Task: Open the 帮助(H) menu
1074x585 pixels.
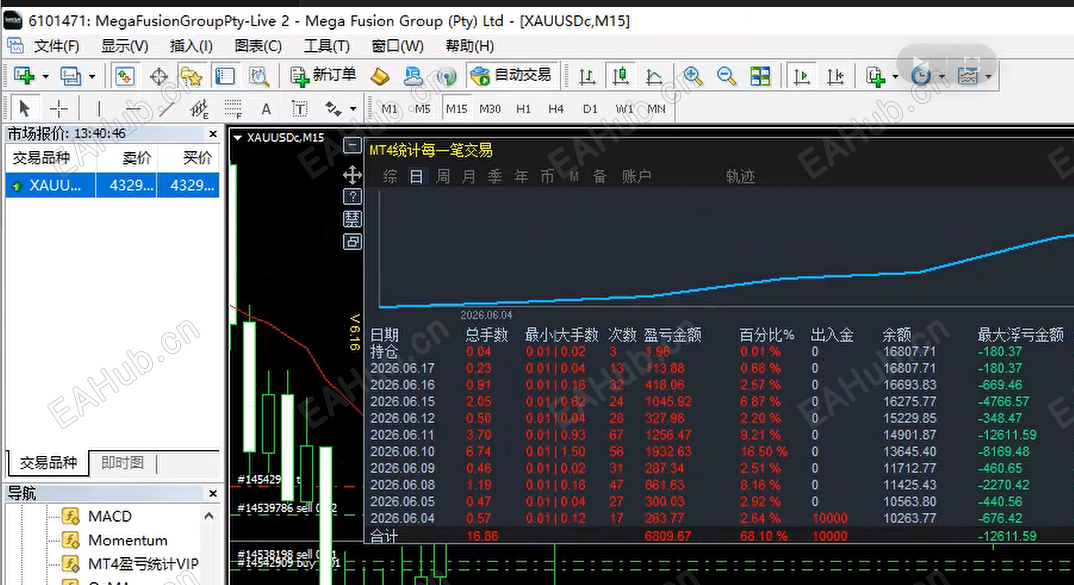Action: [x=470, y=46]
